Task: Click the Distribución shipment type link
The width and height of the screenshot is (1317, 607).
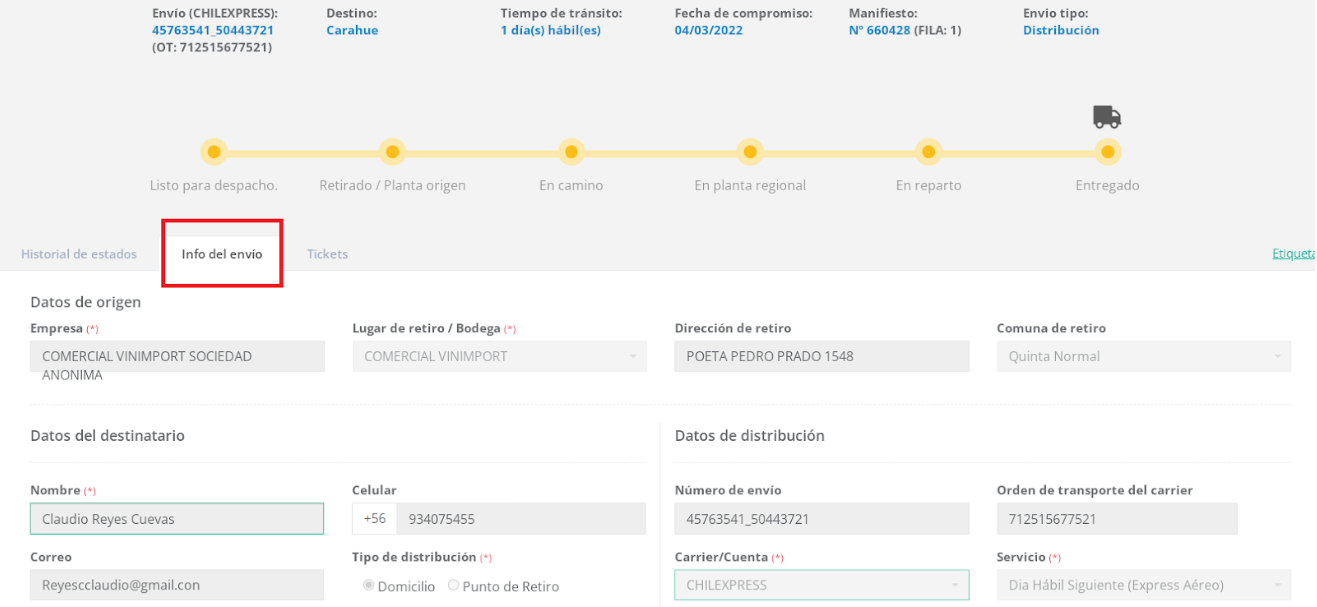Action: (1061, 30)
